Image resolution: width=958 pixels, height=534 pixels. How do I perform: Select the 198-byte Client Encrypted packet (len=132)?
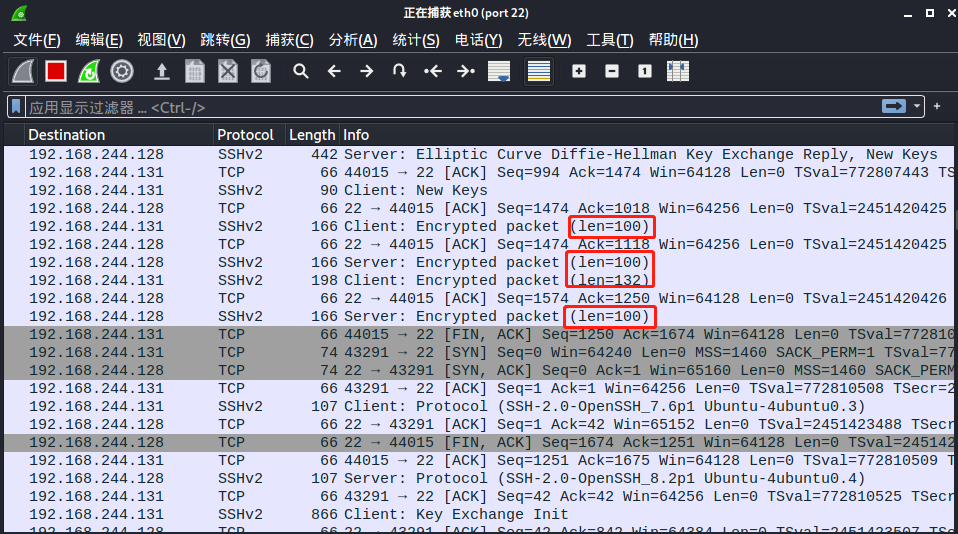click(x=478, y=280)
